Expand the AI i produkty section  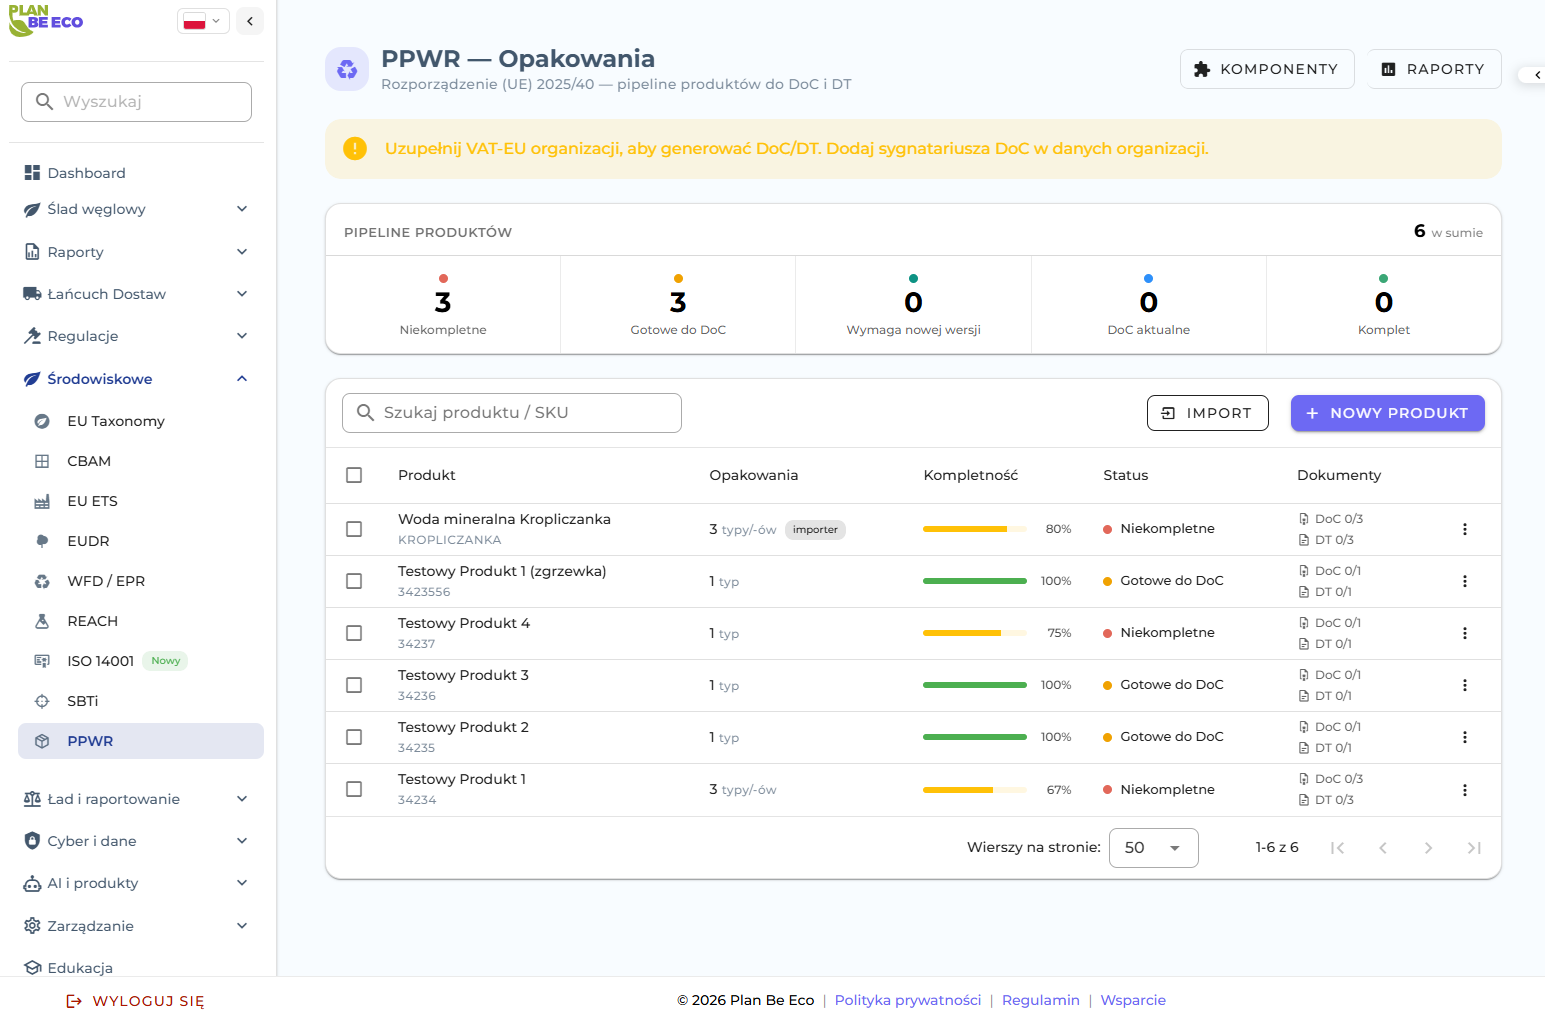click(x=136, y=883)
